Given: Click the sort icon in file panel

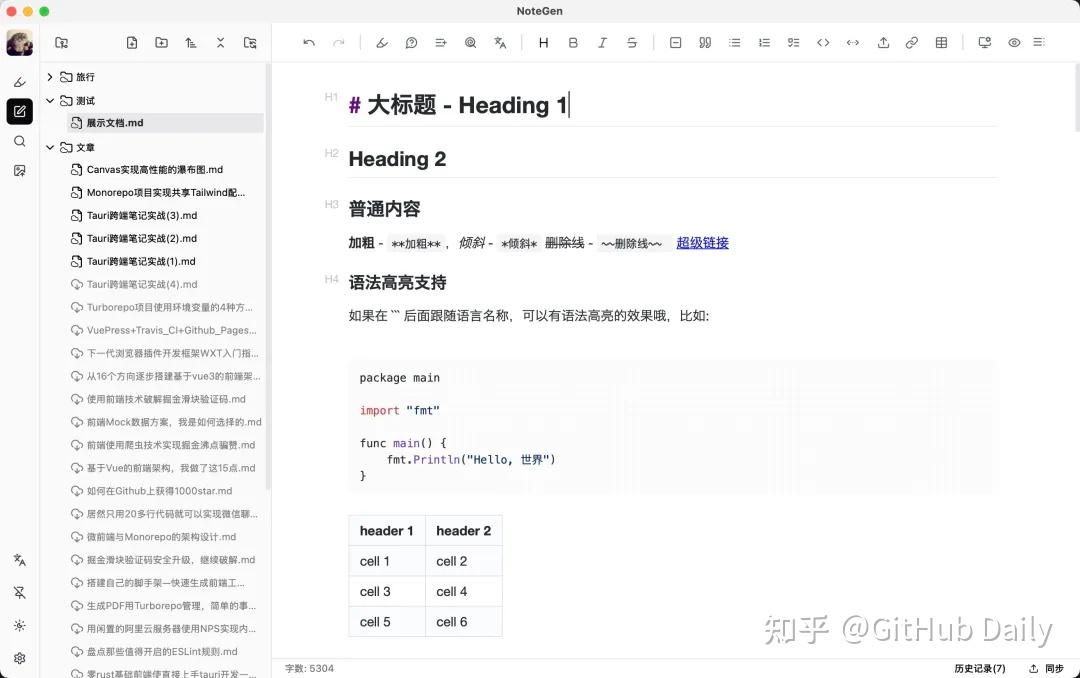Looking at the screenshot, I should (x=191, y=43).
